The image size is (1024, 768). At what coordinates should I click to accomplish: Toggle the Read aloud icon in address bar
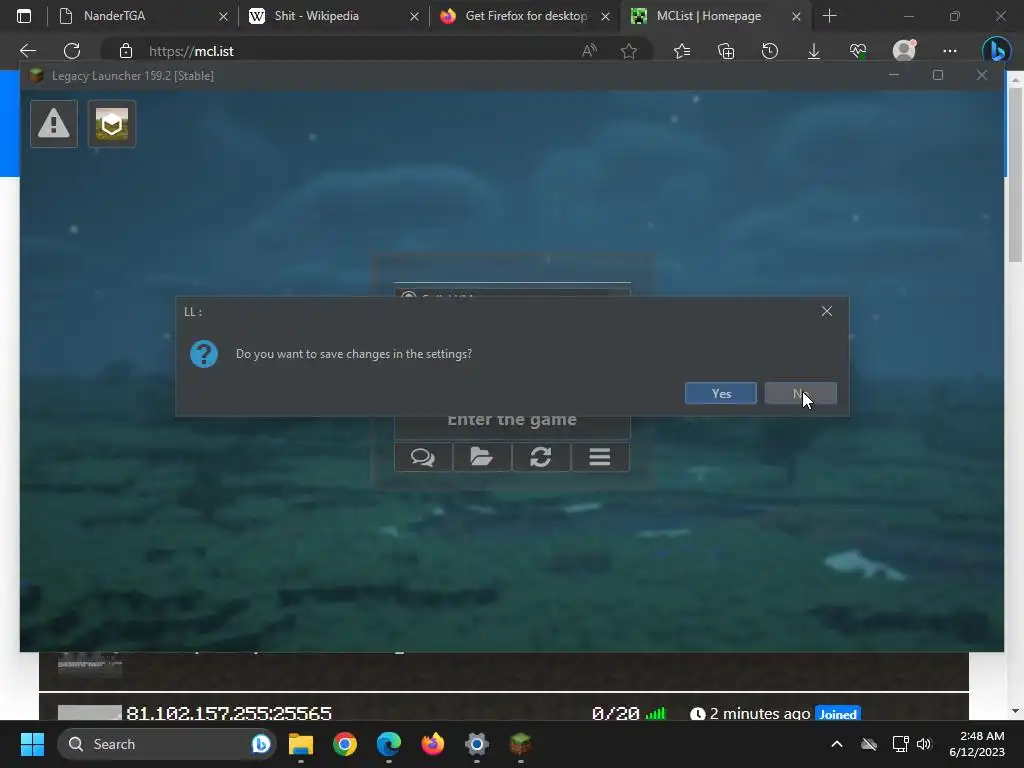click(x=589, y=51)
